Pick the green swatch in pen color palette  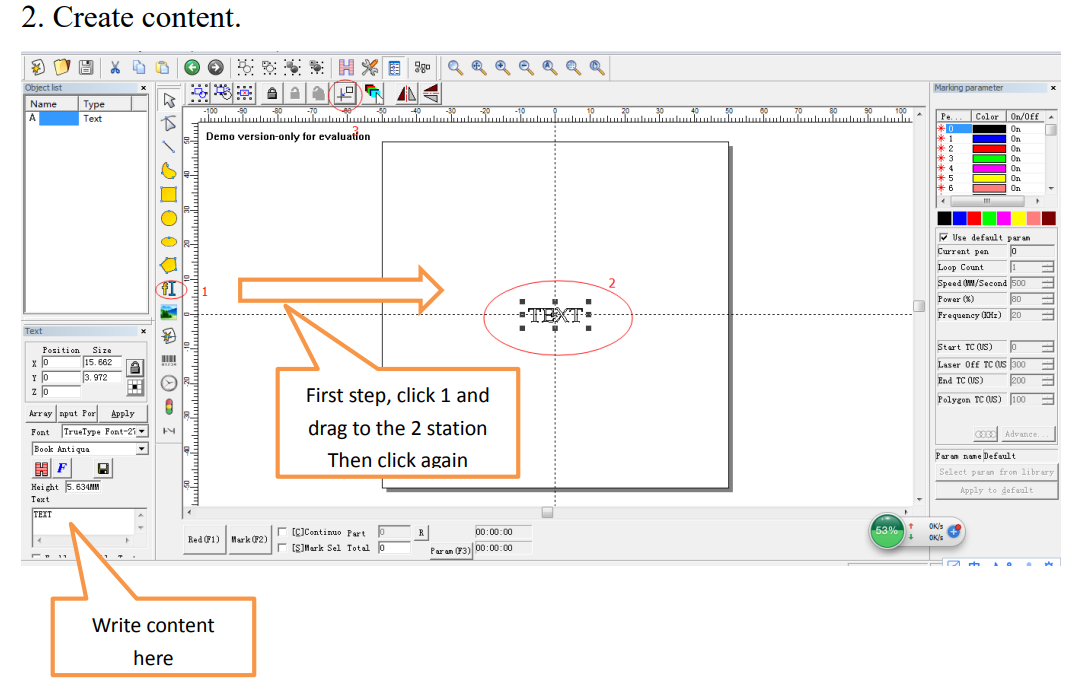coord(989,218)
